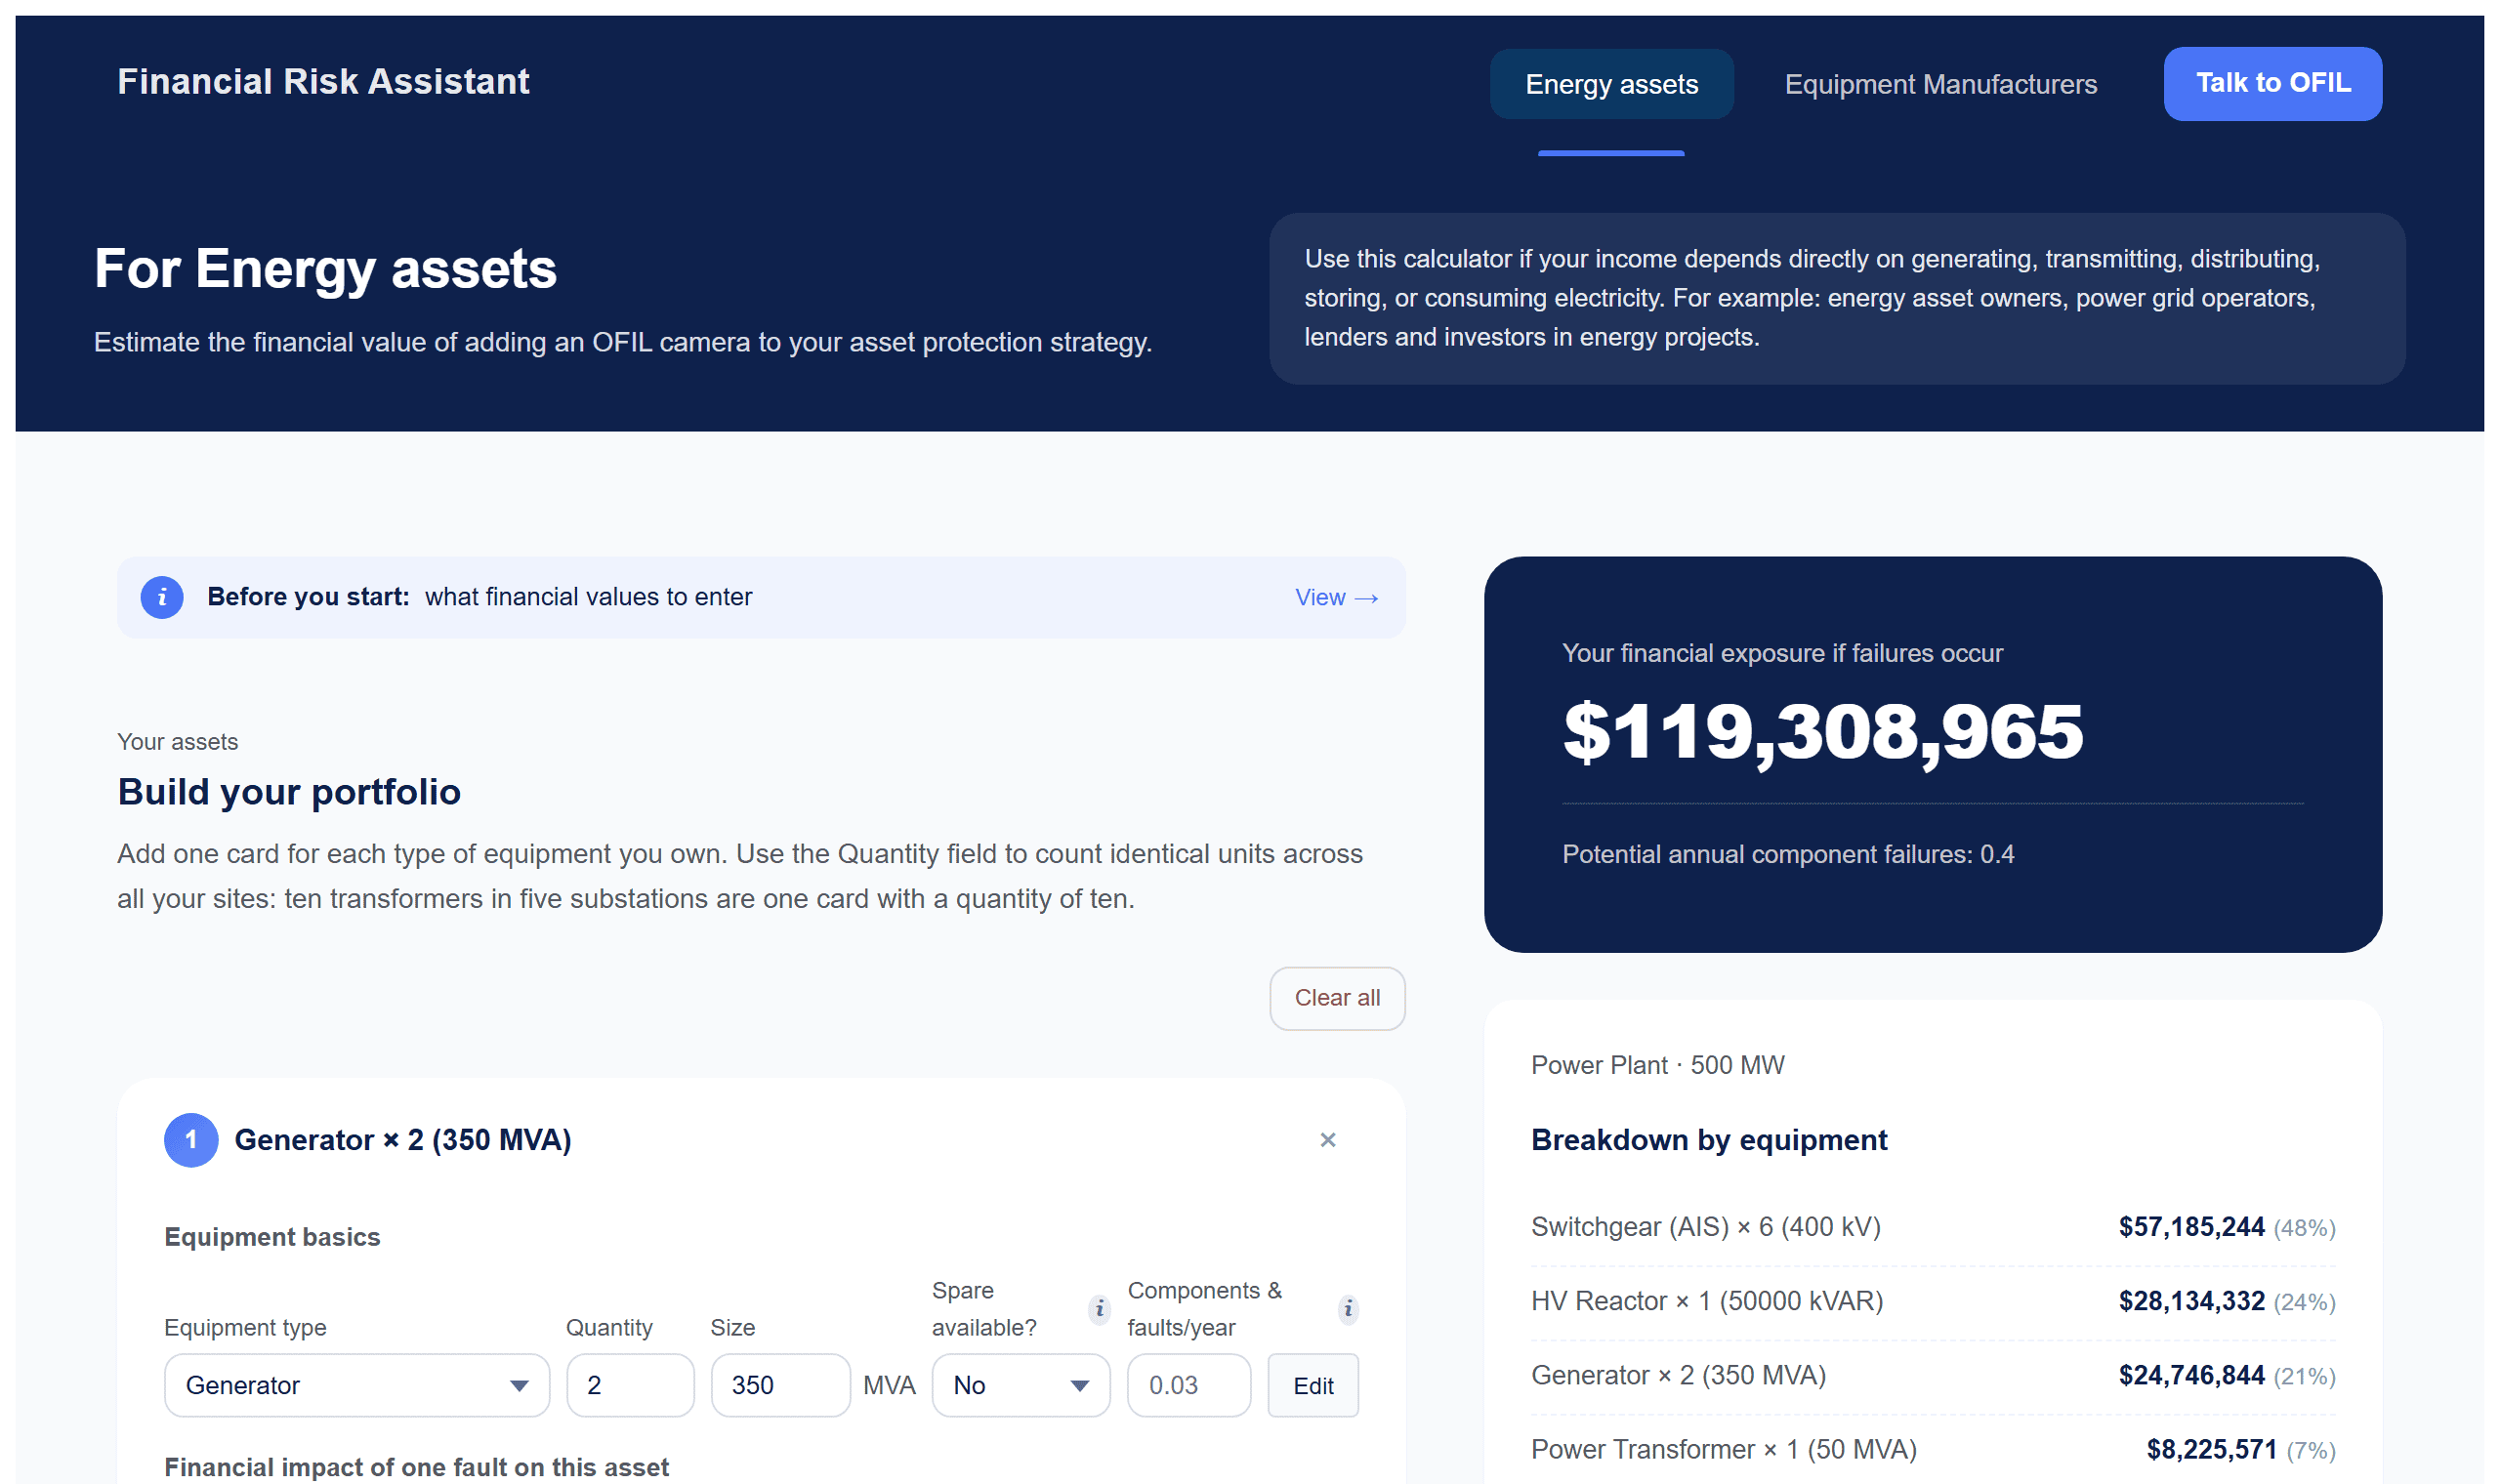The image size is (2500, 1484).
Task: Click the 'For Energy assets' heading
Action: coord(325,269)
